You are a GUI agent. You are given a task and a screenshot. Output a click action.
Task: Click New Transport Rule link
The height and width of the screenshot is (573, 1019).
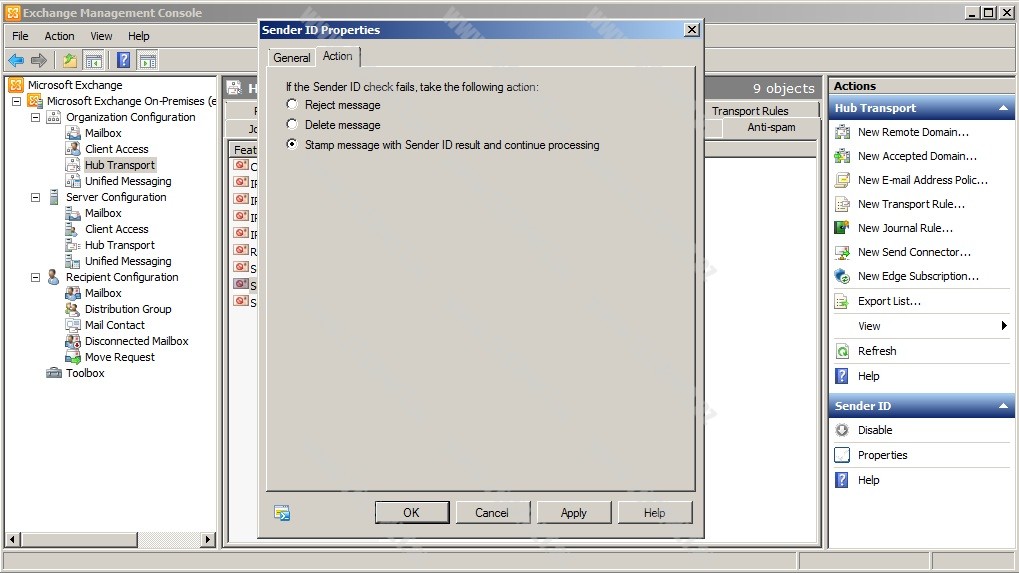911,204
